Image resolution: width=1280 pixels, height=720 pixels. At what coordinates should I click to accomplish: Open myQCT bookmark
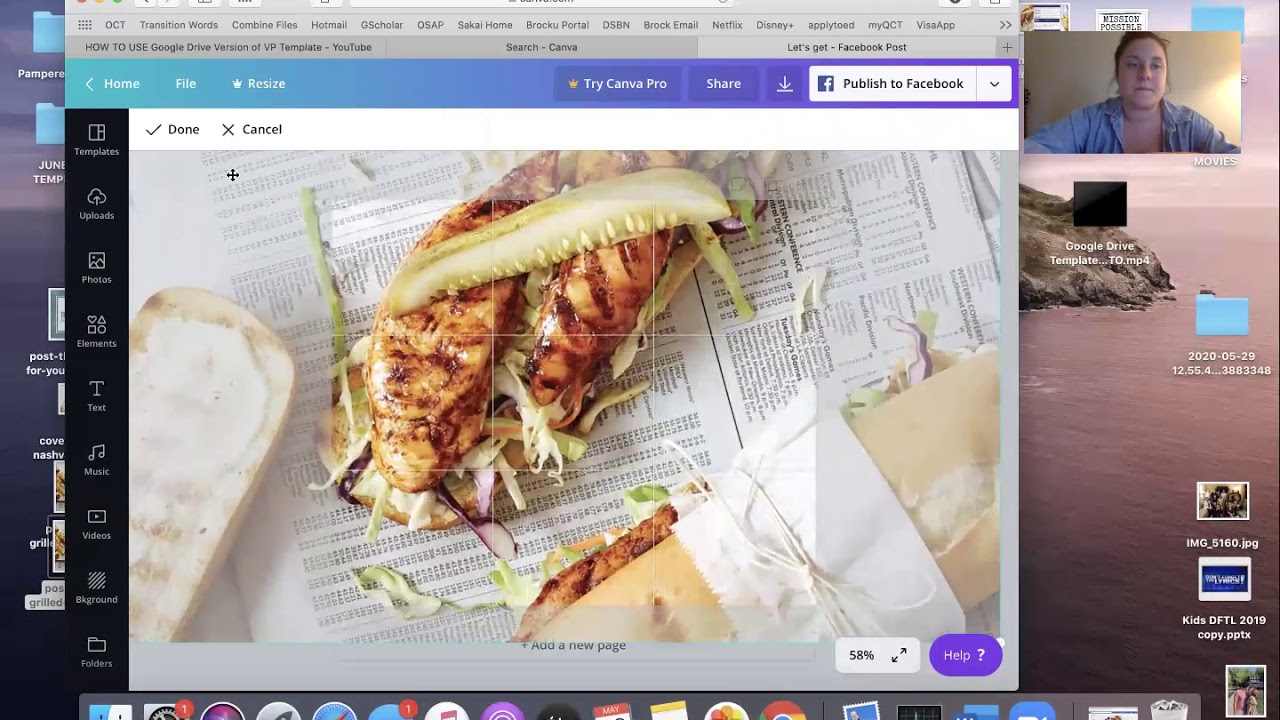[x=885, y=25]
